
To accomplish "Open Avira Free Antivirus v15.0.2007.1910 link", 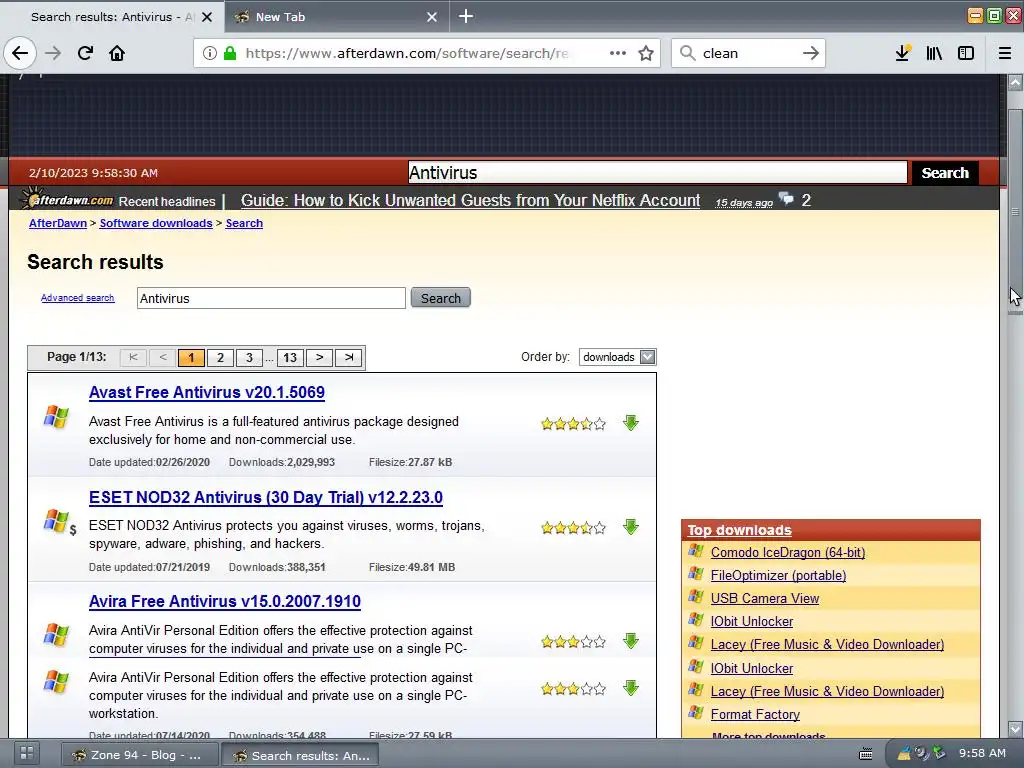I will point(225,601).
